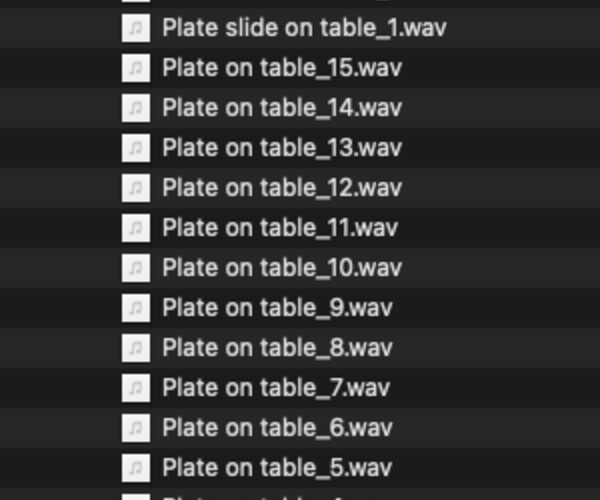Image resolution: width=600 pixels, height=500 pixels.
Task: Click the audio icon for Plate on table_11.wav
Action: tap(136, 228)
